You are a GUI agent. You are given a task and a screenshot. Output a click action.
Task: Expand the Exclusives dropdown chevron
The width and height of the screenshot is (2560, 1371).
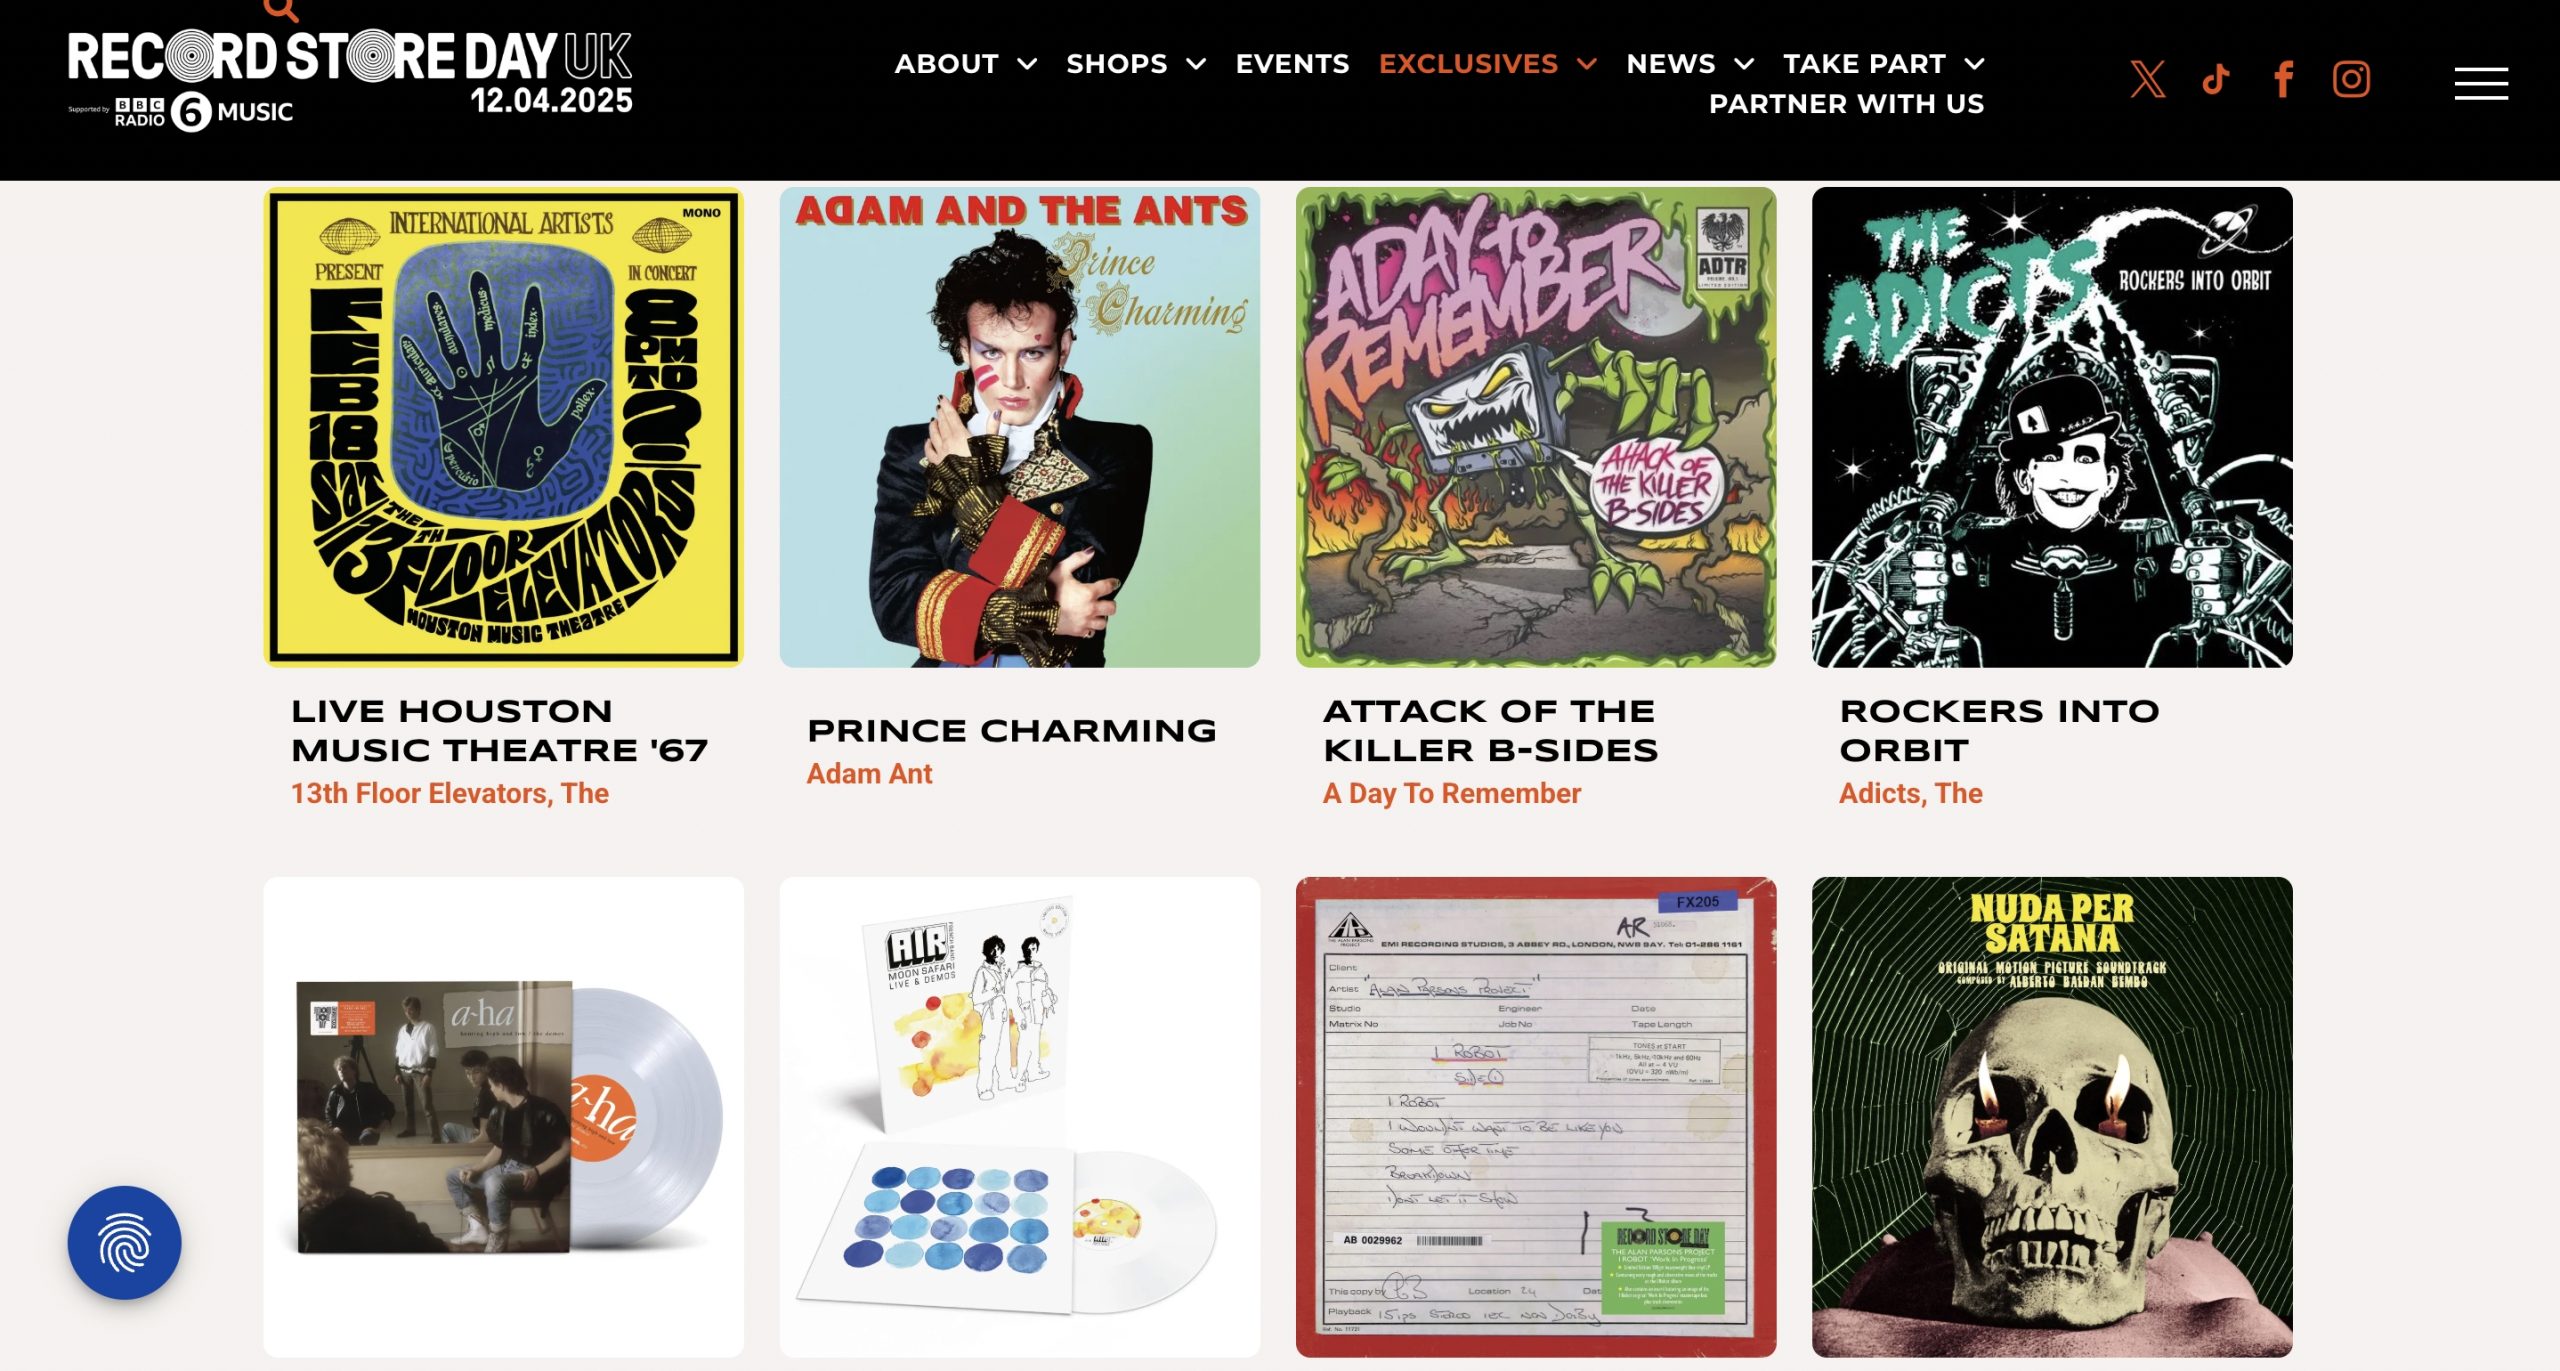(1587, 64)
